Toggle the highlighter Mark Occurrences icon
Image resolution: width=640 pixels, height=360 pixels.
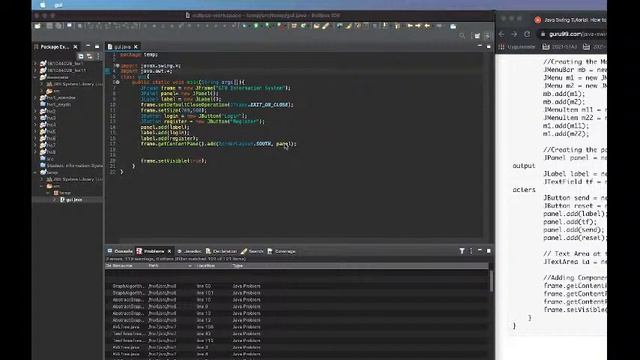click(349, 26)
